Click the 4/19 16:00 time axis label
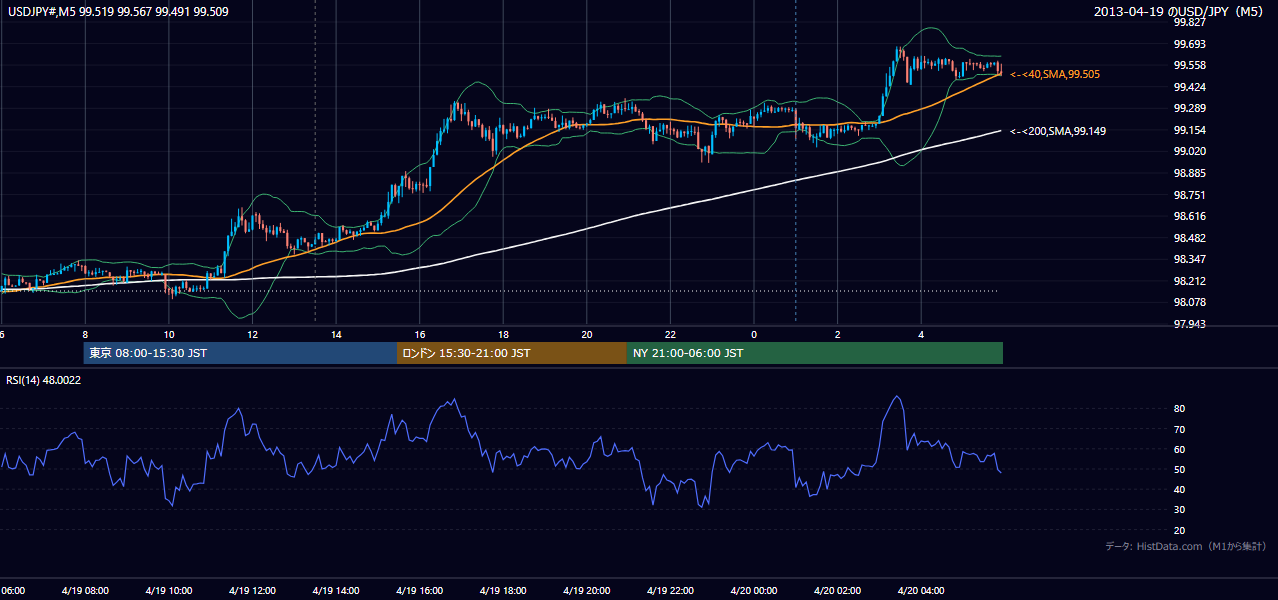 pyautogui.click(x=420, y=591)
